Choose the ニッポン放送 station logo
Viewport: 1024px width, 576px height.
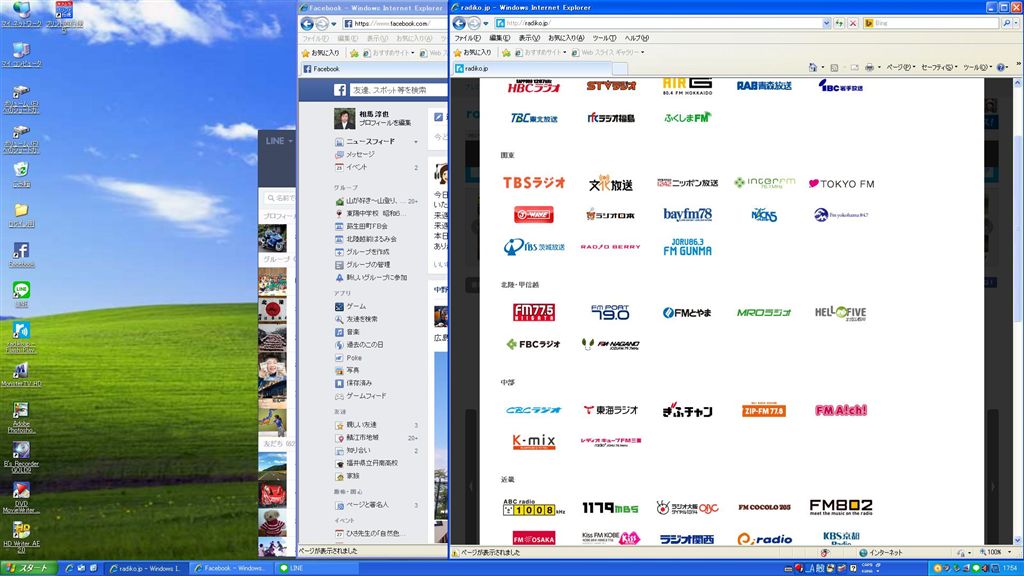687,183
